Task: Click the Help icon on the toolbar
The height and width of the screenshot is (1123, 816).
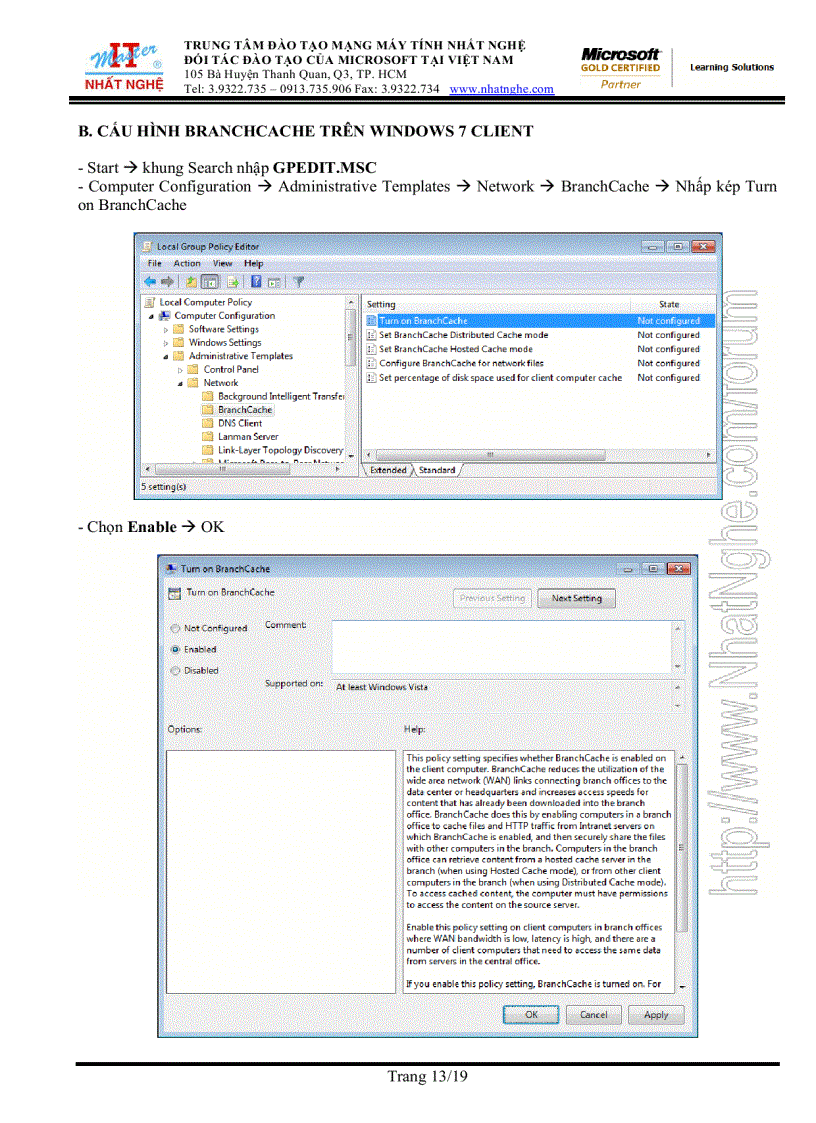Action: [256, 281]
